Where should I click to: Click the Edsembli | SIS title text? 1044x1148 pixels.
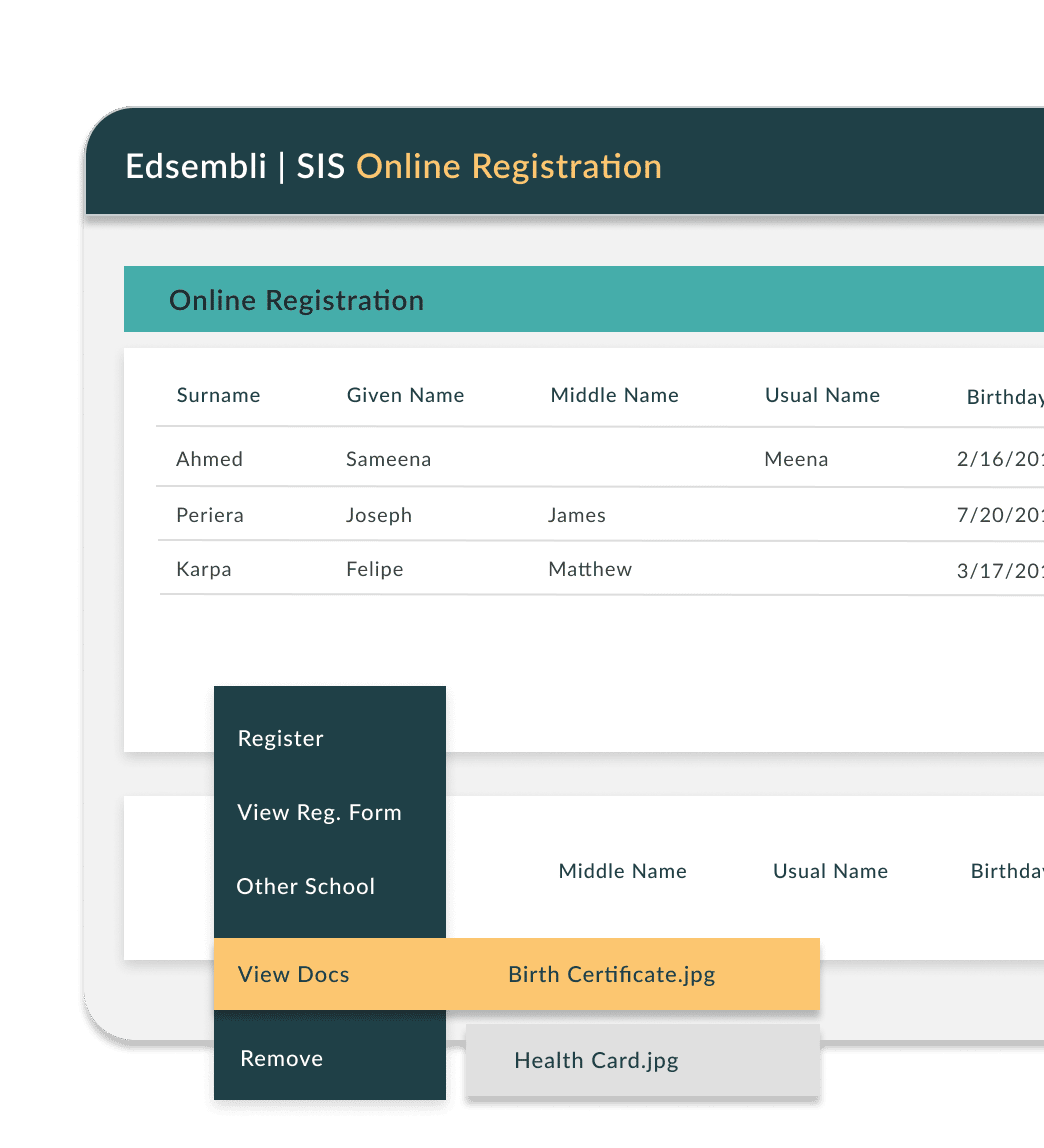point(235,167)
